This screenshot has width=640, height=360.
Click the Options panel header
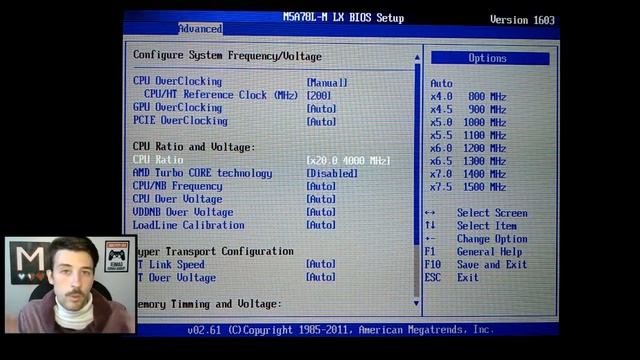490,58
